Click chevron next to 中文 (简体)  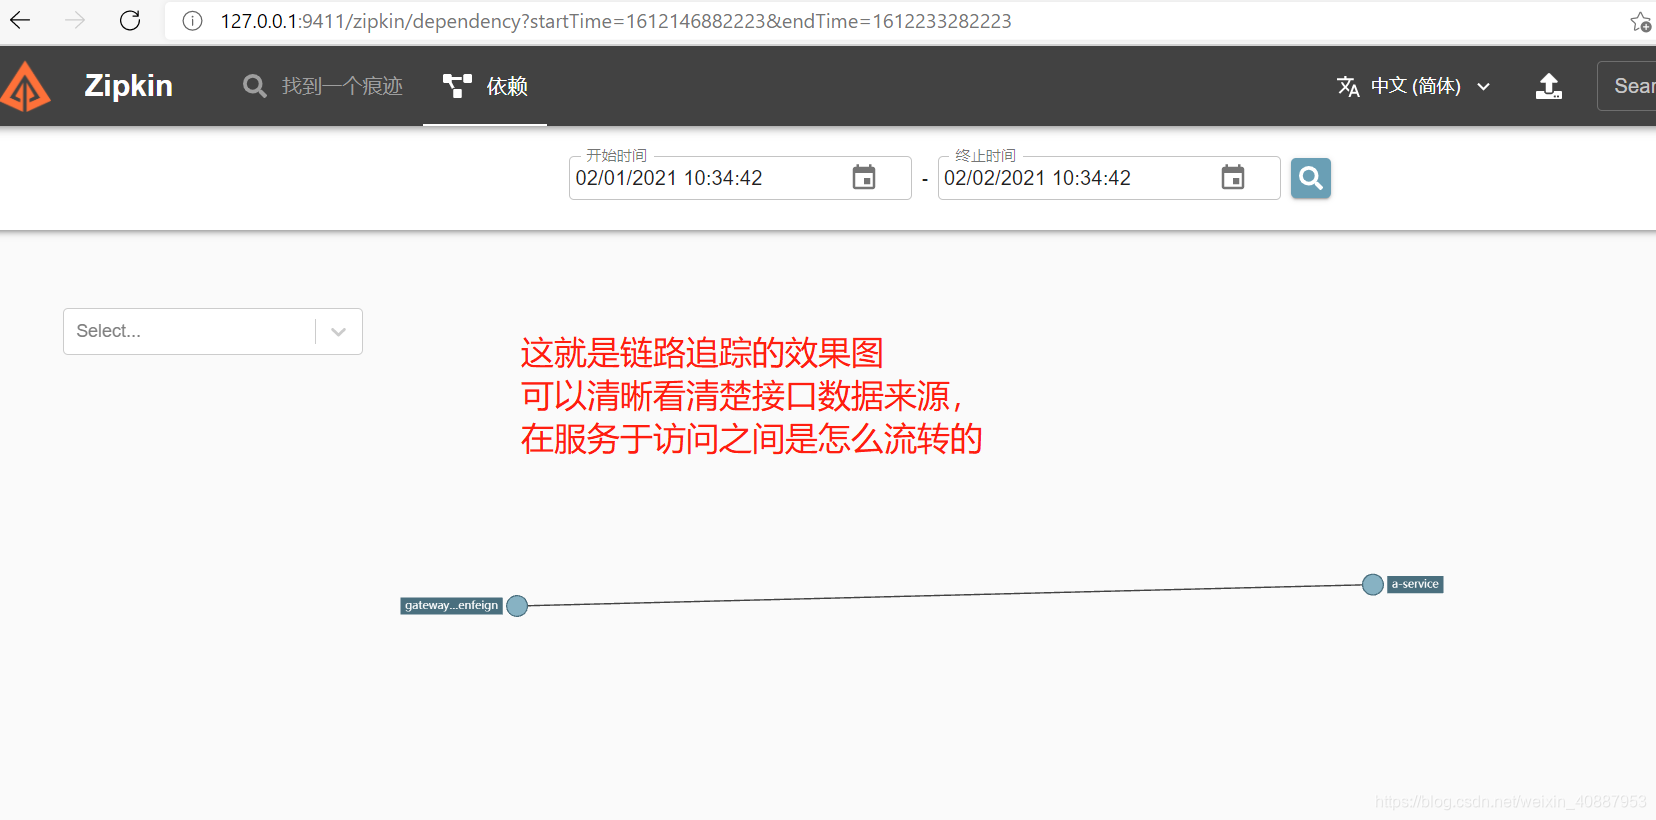1484,87
